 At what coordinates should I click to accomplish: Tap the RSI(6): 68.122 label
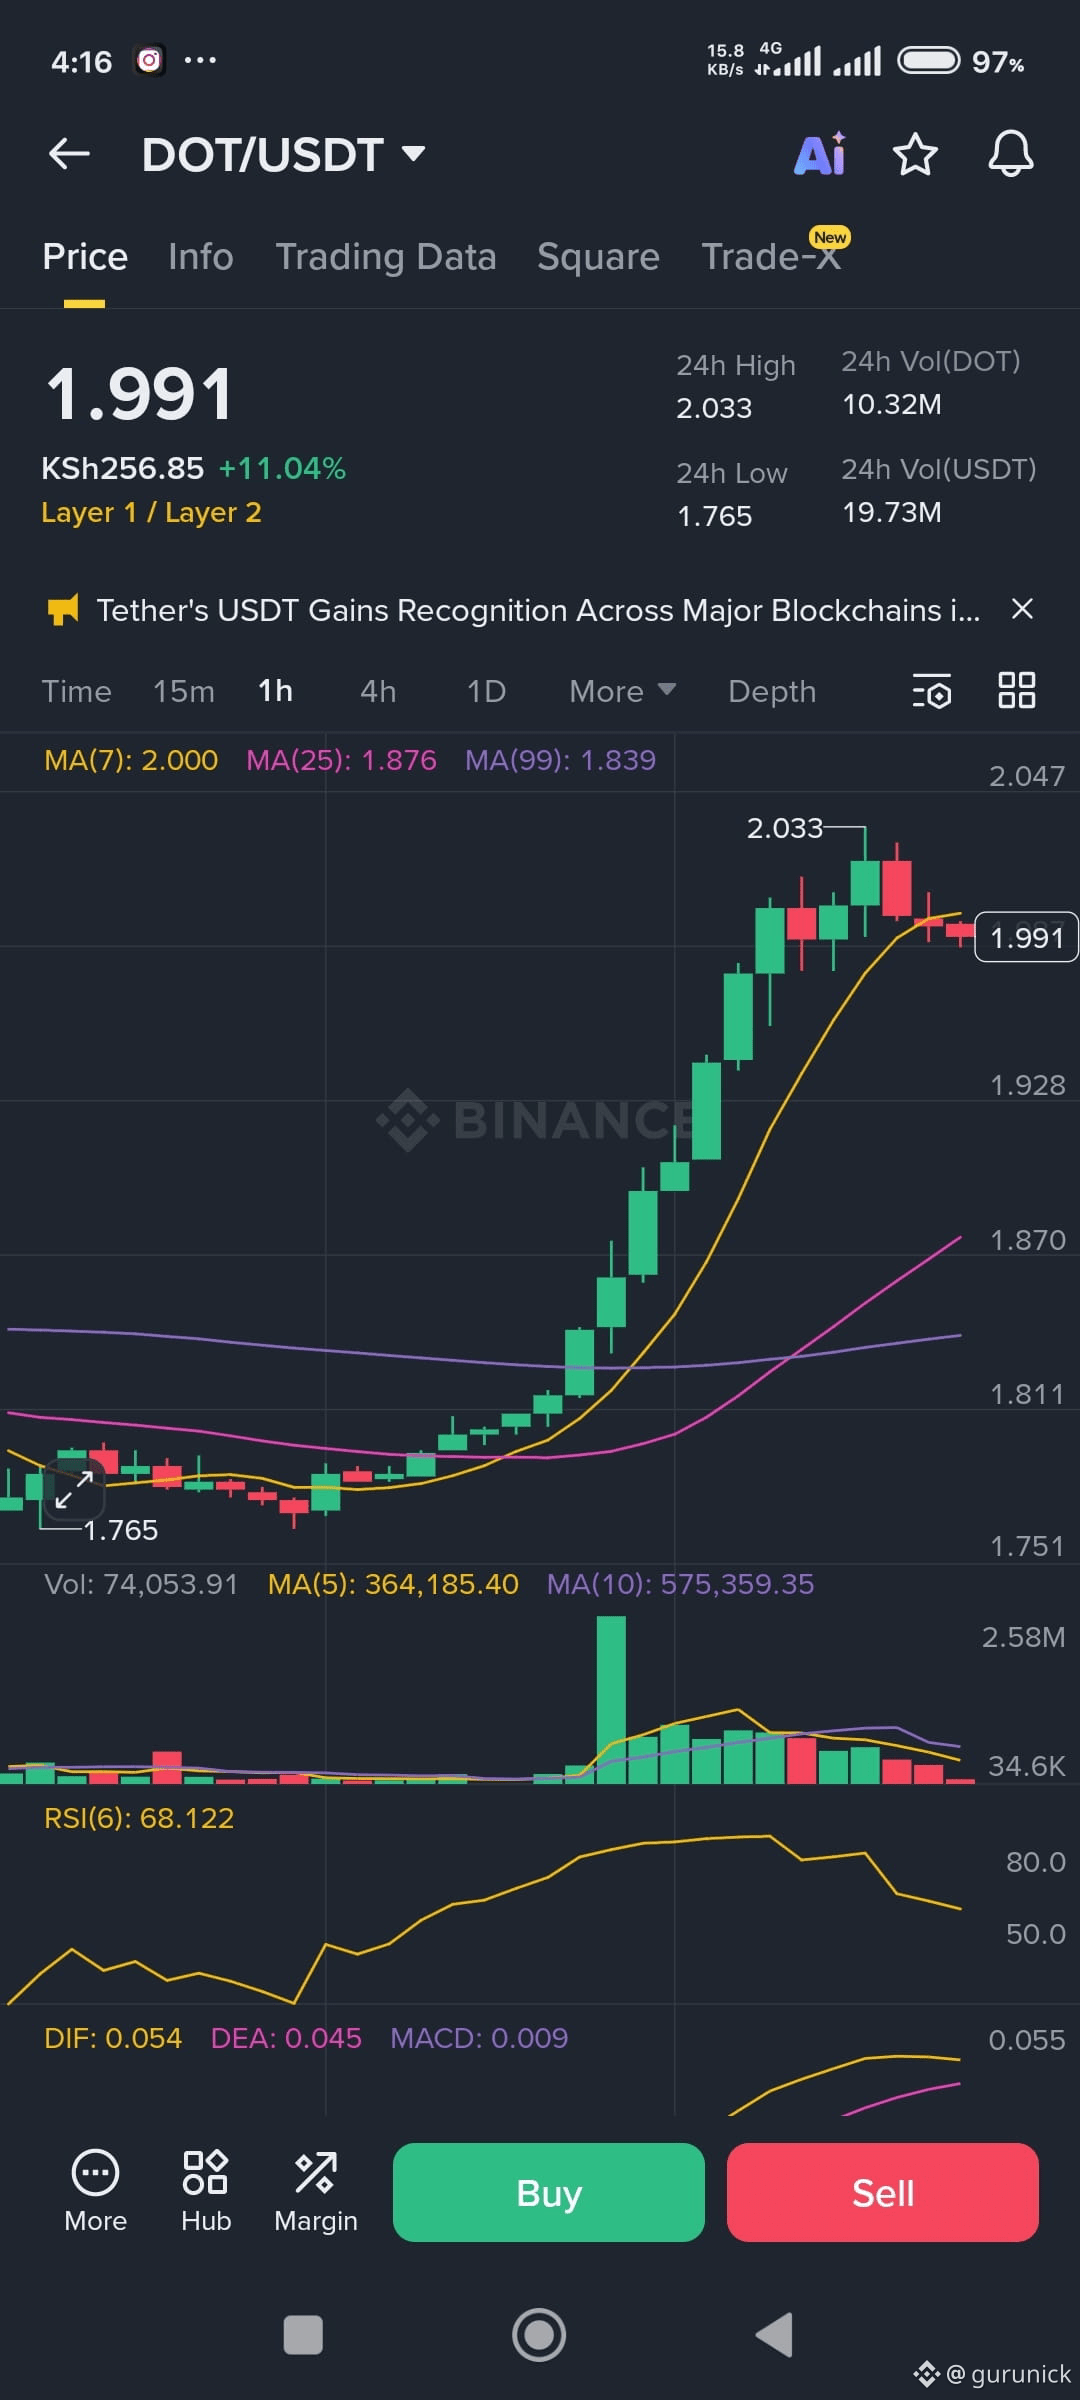pyautogui.click(x=139, y=1818)
